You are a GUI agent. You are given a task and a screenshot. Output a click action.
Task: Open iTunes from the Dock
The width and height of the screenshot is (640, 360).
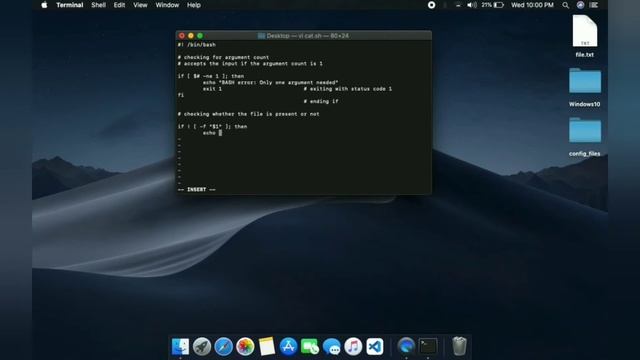pos(353,347)
